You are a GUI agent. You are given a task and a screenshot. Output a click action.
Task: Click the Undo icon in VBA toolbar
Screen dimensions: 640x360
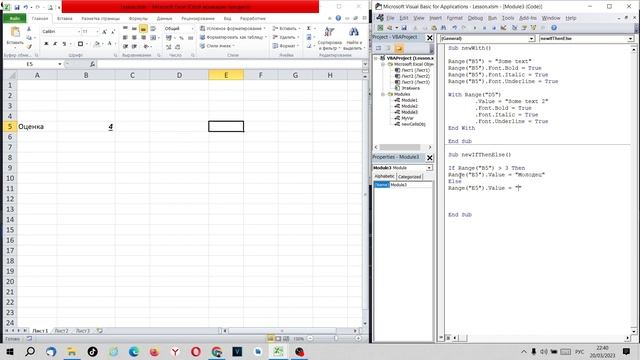pyautogui.click(x=454, y=28)
